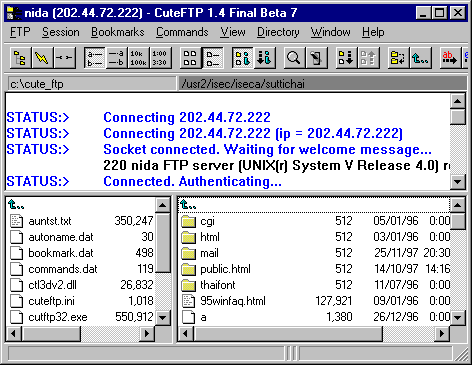Click local pane vertical scroll down arrow
This screenshot has height=365, width=472.
(x=163, y=317)
